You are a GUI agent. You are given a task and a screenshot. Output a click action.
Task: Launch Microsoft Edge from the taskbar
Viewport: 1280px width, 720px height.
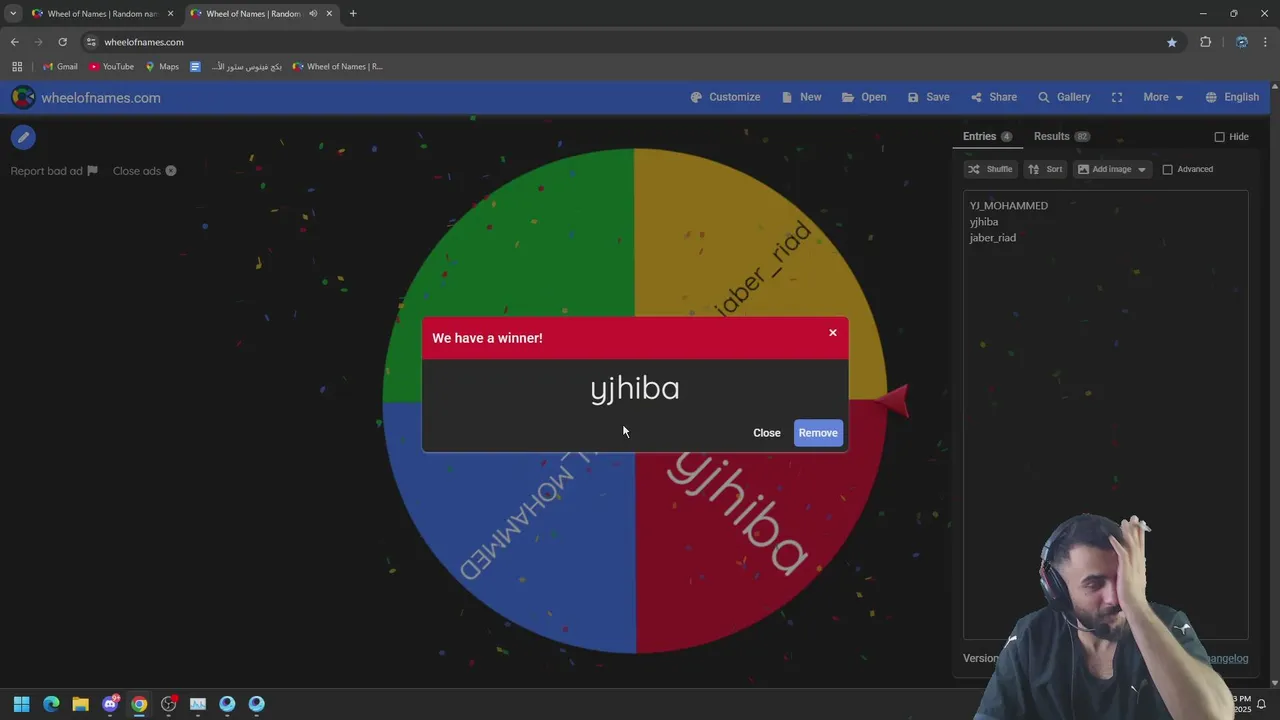click(51, 704)
